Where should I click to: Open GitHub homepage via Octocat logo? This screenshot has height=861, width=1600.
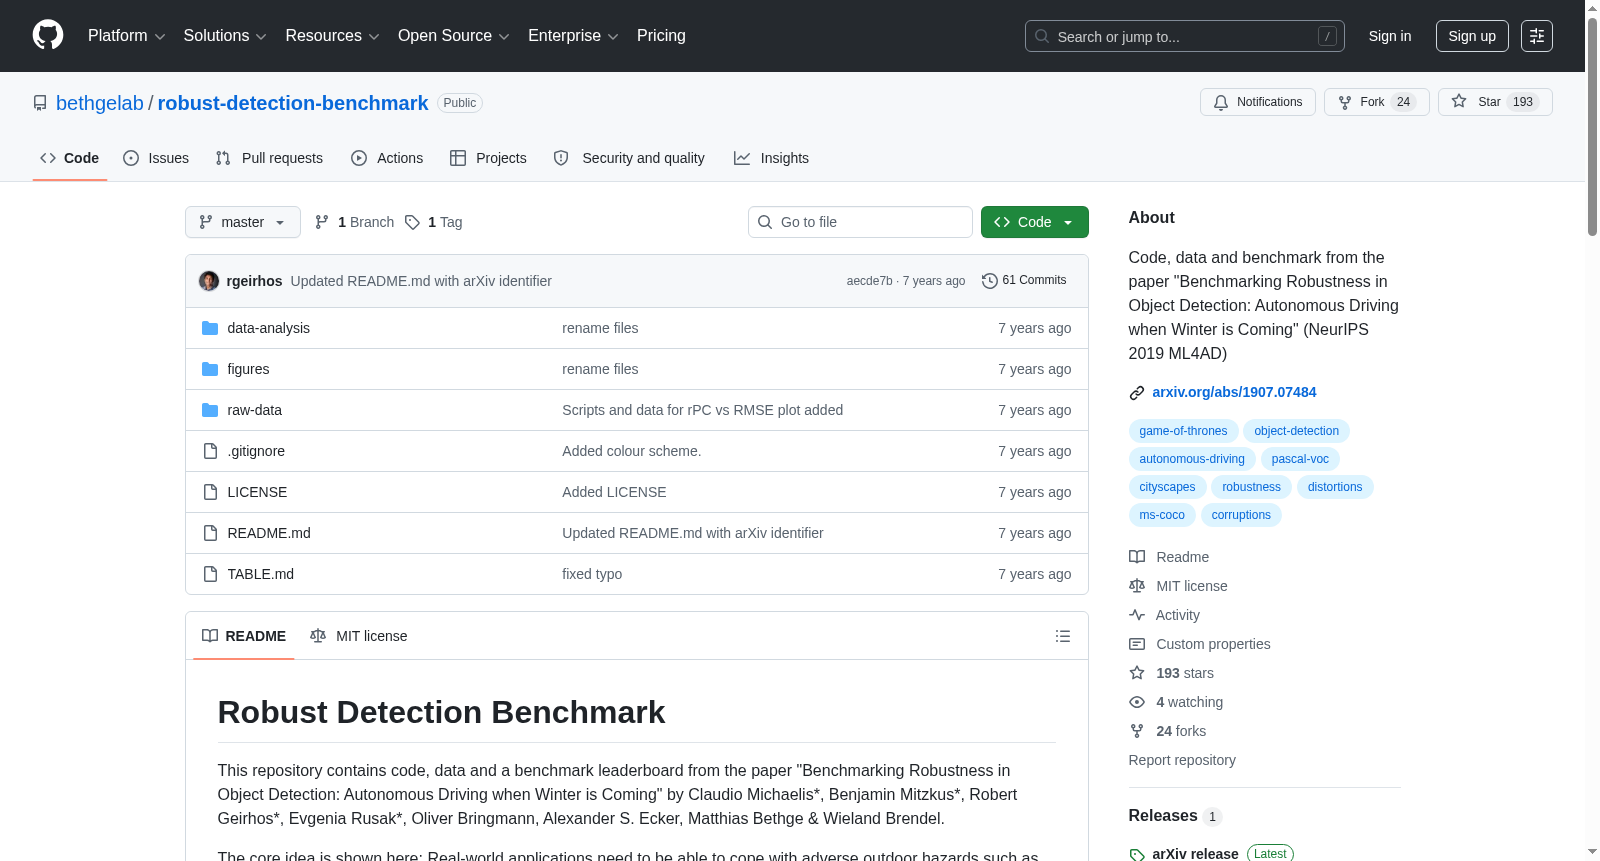click(48, 35)
